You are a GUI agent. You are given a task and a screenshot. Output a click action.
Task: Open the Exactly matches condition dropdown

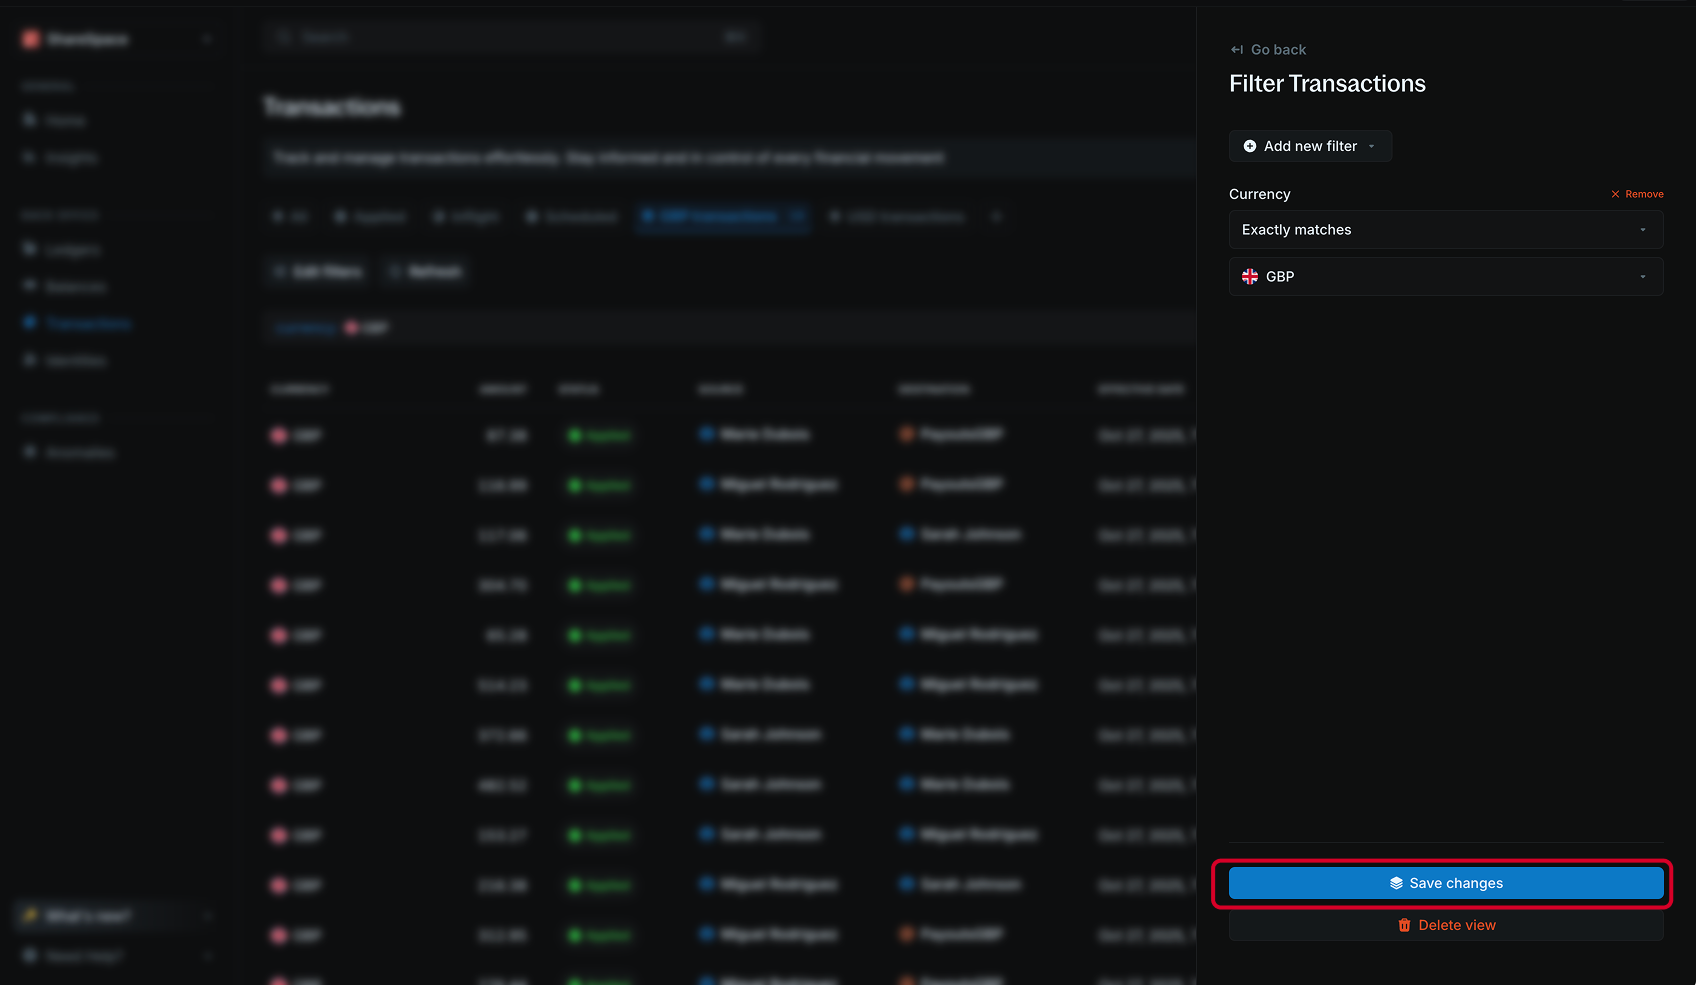click(x=1445, y=229)
